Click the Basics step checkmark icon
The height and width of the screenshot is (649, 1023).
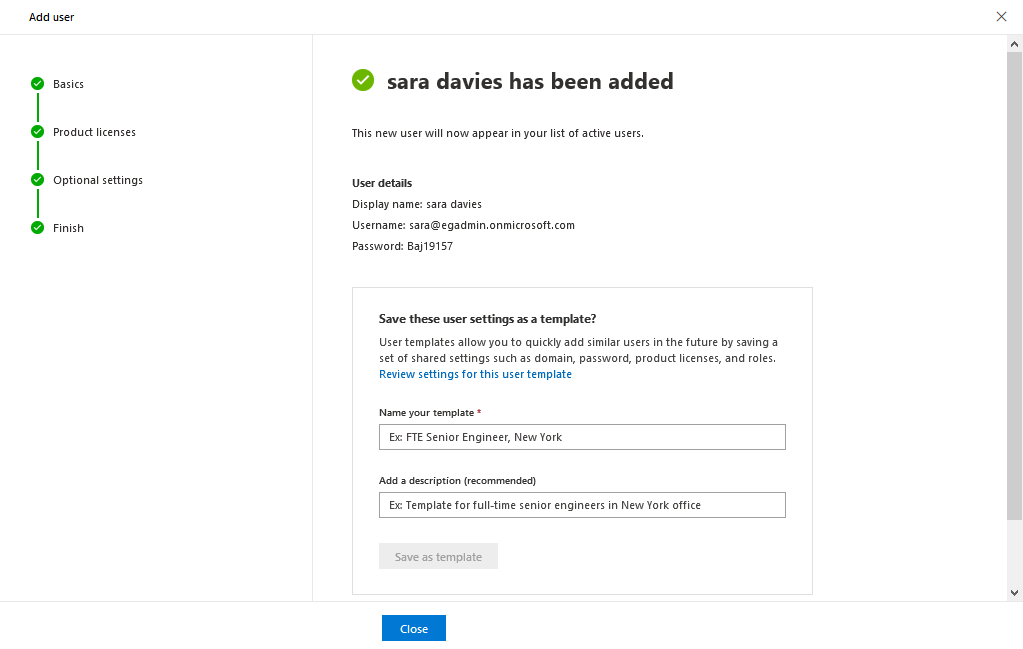pos(38,83)
